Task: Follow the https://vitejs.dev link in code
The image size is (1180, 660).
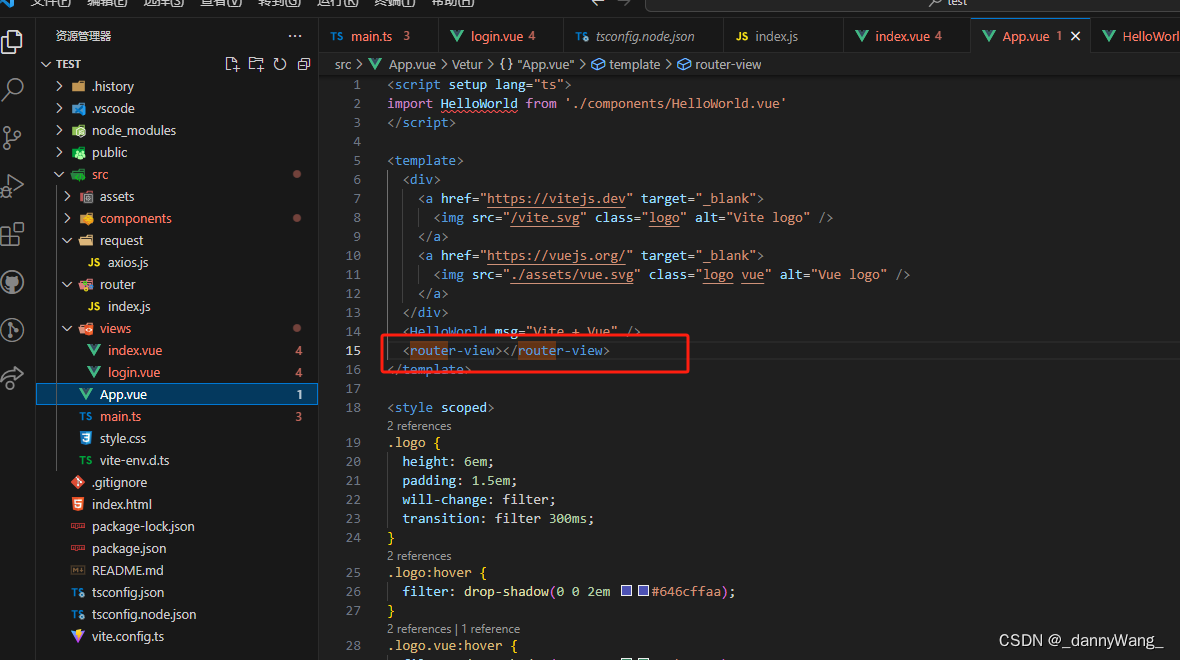Action: [x=556, y=199]
